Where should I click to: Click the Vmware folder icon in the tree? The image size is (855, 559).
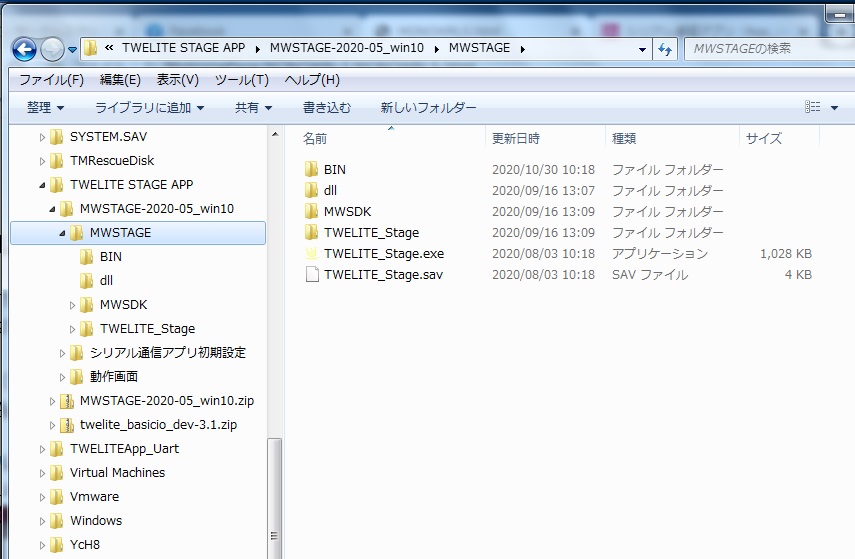point(57,497)
